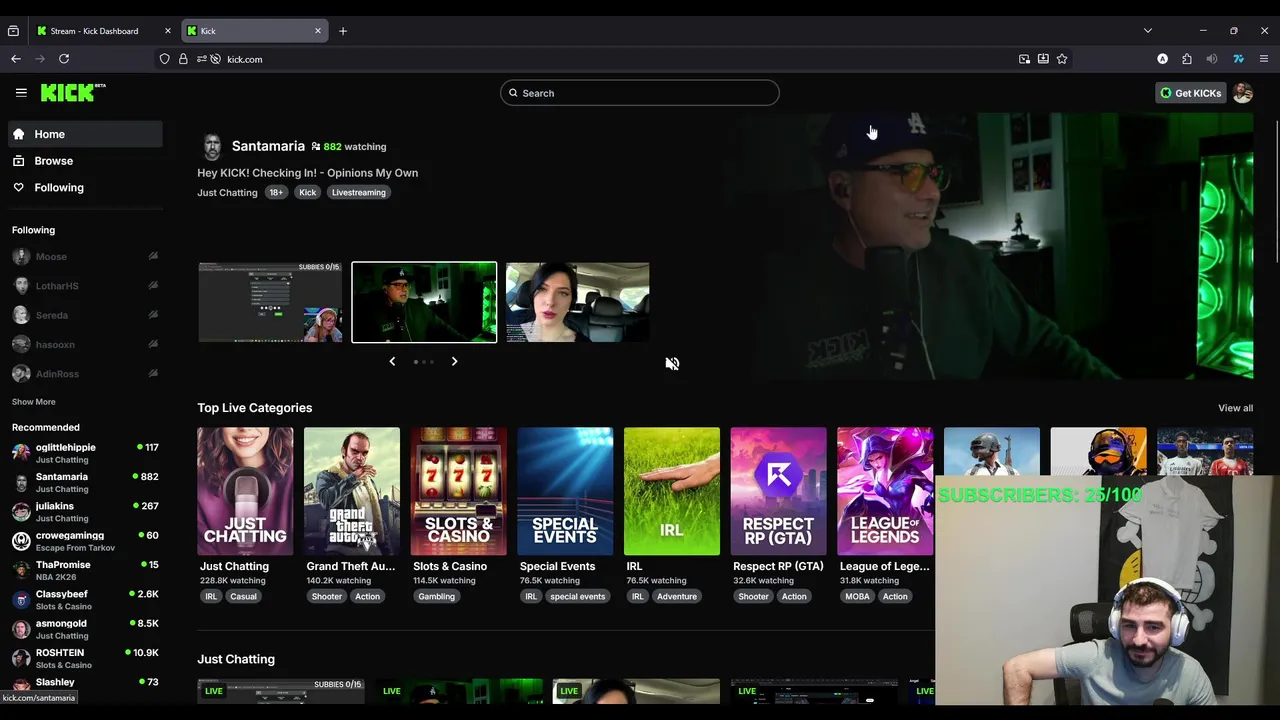
Task: Unmute the featured stream volume icon
Action: (672, 364)
